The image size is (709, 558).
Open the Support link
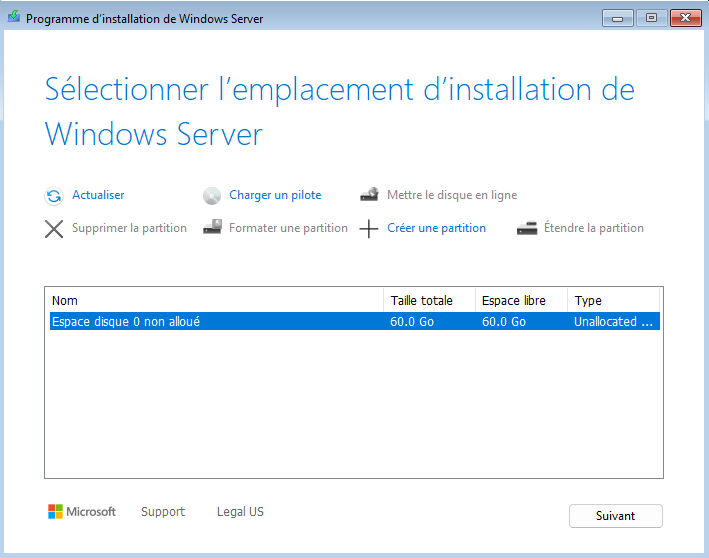click(x=163, y=512)
